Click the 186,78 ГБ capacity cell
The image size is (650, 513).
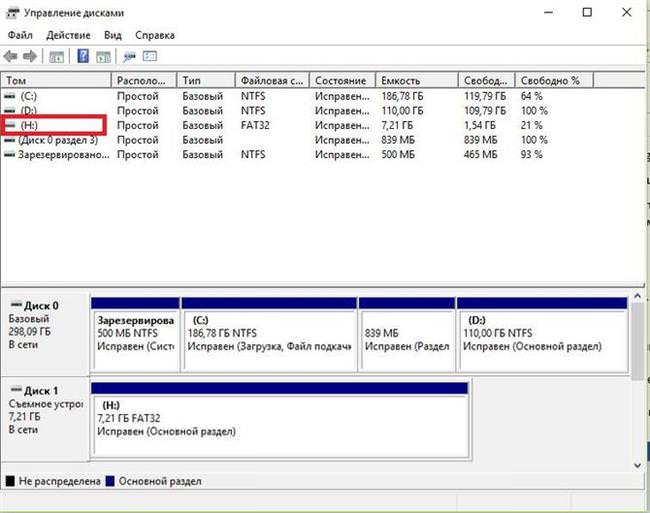(x=402, y=96)
